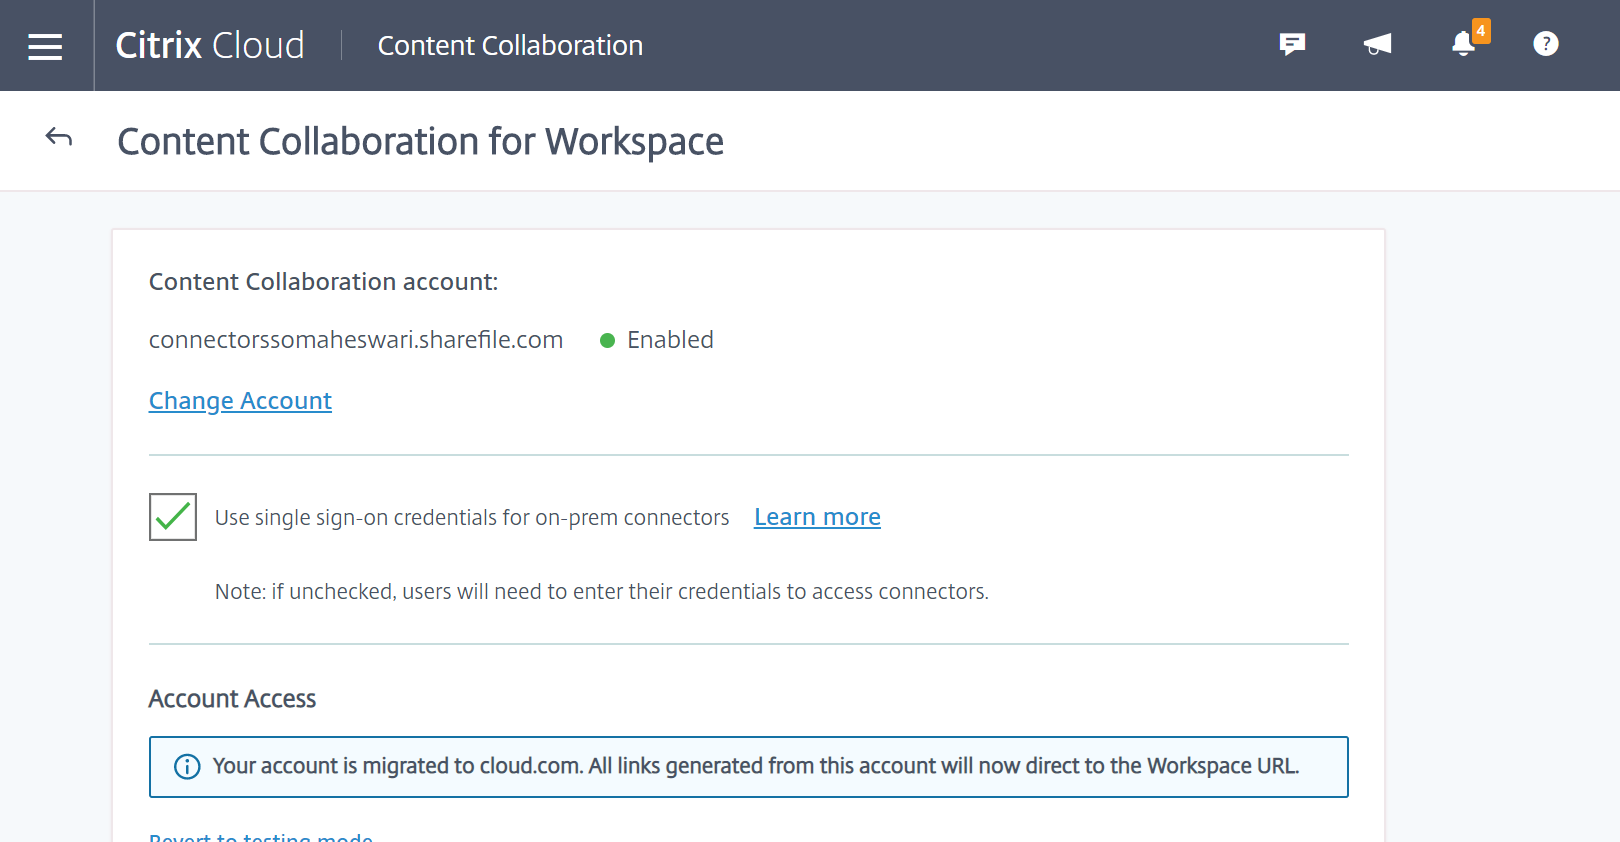Uncheck single sign-on credentials checkbox
Image resolution: width=1620 pixels, height=842 pixels.
tap(173, 517)
